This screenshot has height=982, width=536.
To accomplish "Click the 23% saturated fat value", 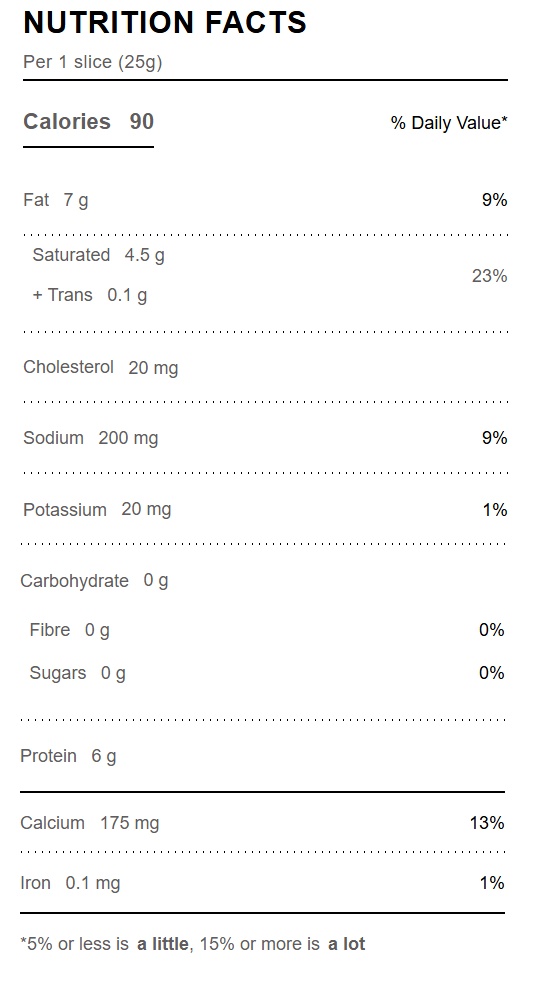I will tap(490, 276).
